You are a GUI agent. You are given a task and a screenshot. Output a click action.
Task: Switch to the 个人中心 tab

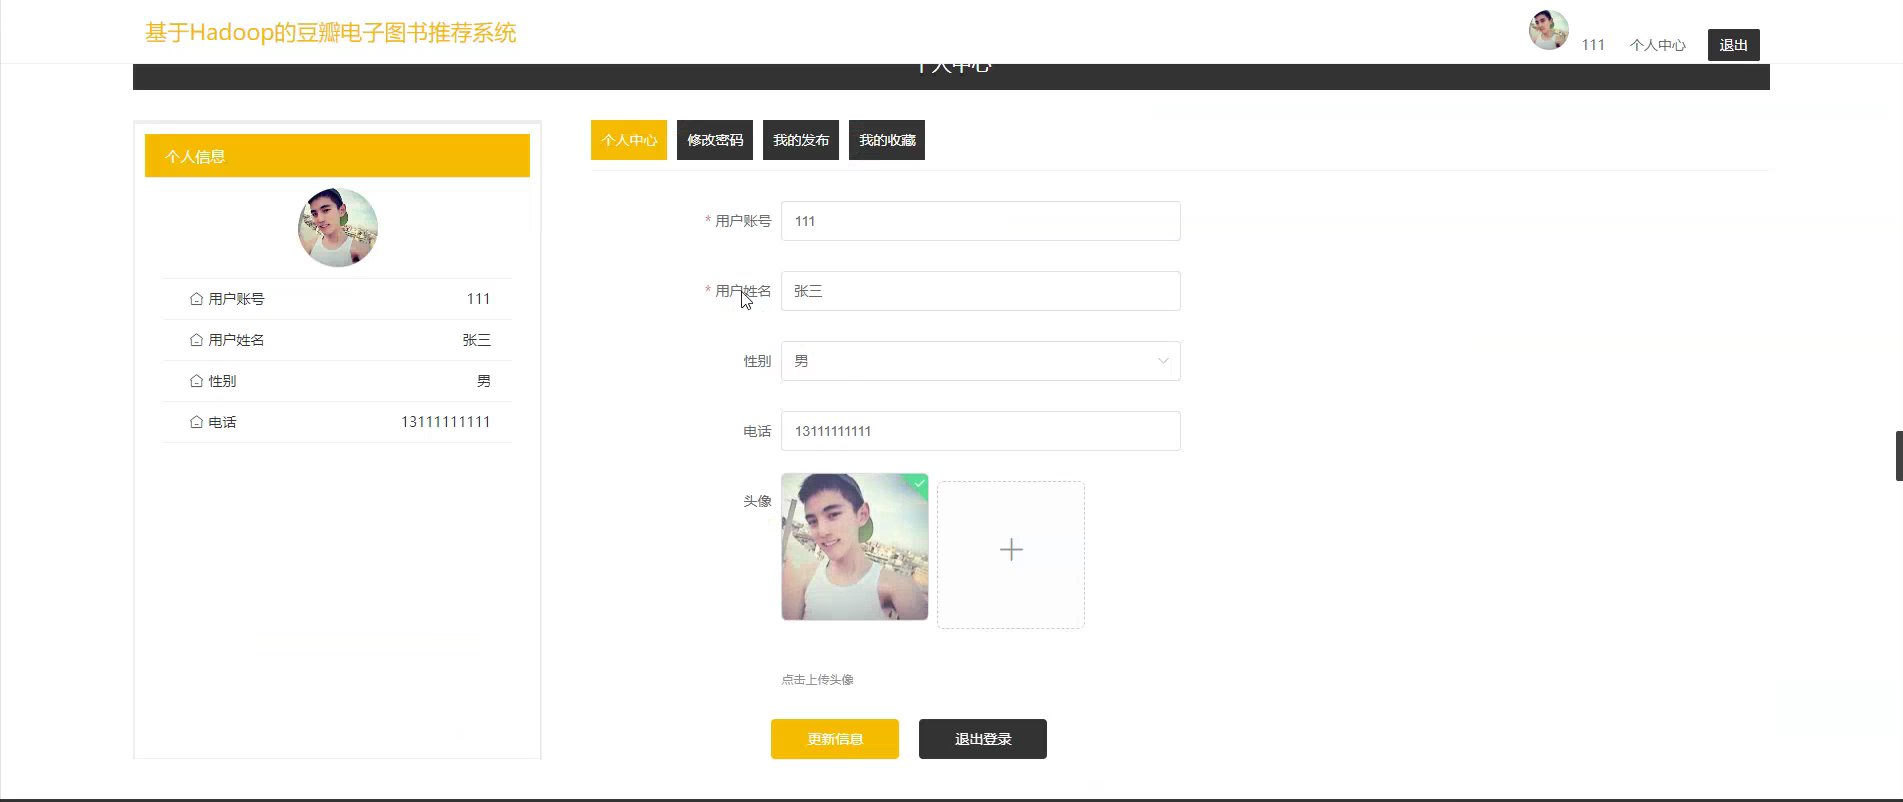click(x=629, y=140)
